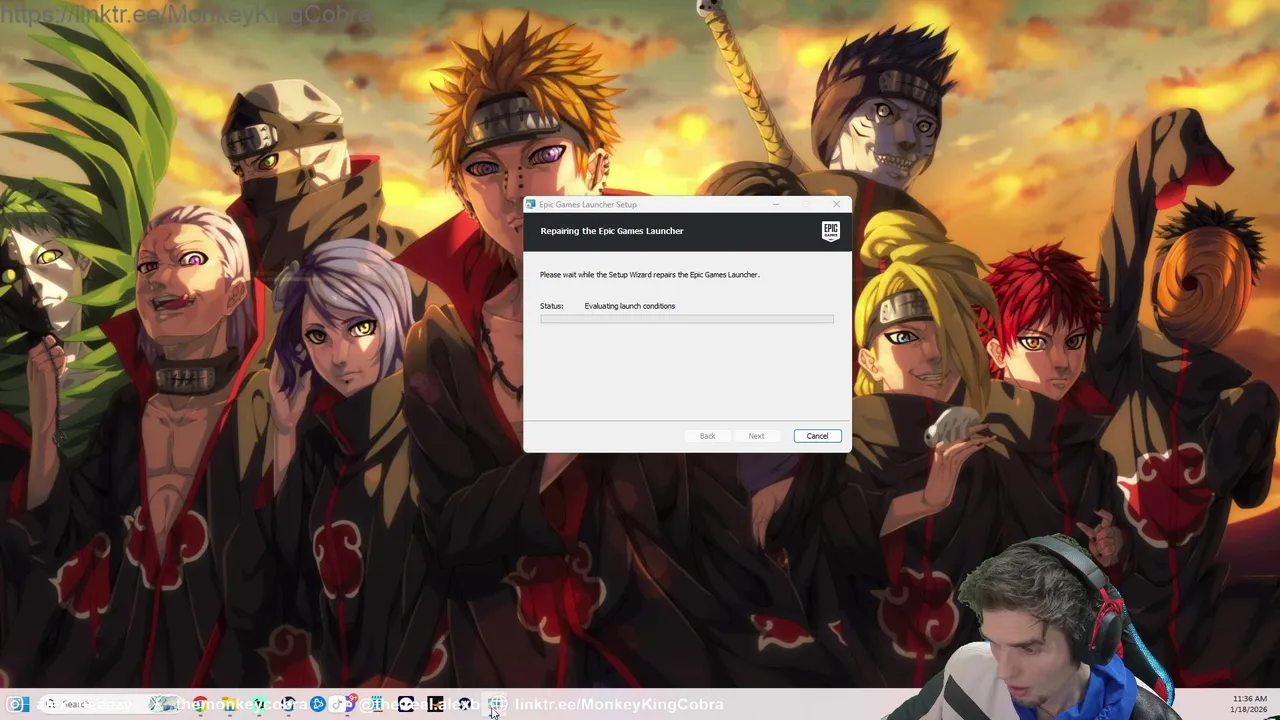
Task: Click the taskbar icon with the 9+ badge
Action: [350, 704]
